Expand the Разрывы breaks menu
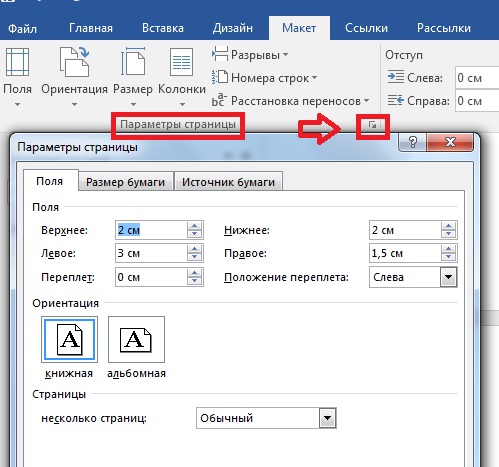499x467 pixels. 250,55
